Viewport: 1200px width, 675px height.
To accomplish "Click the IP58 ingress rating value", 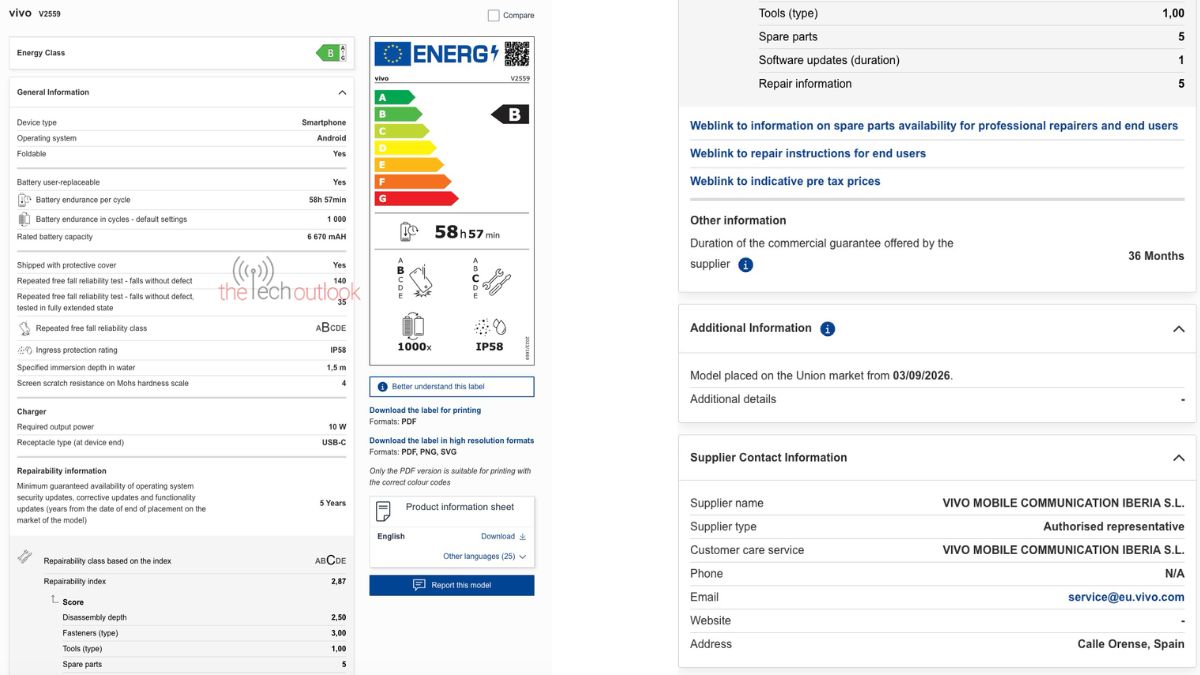I will pyautogui.click(x=338, y=350).
